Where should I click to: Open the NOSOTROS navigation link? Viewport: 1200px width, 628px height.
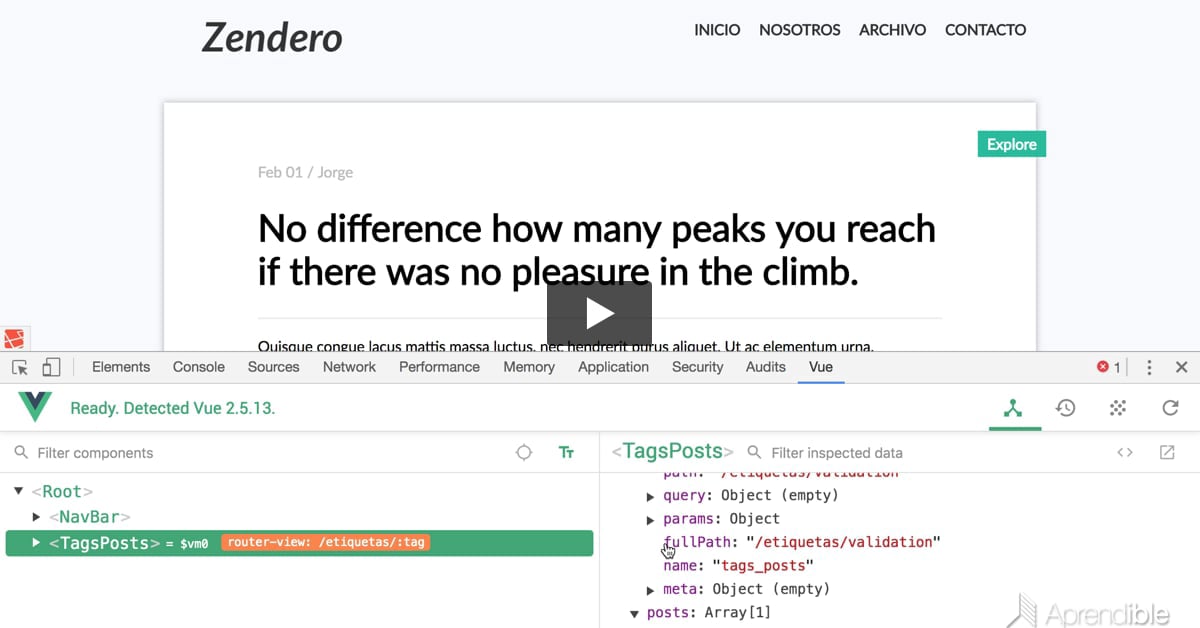tap(799, 30)
